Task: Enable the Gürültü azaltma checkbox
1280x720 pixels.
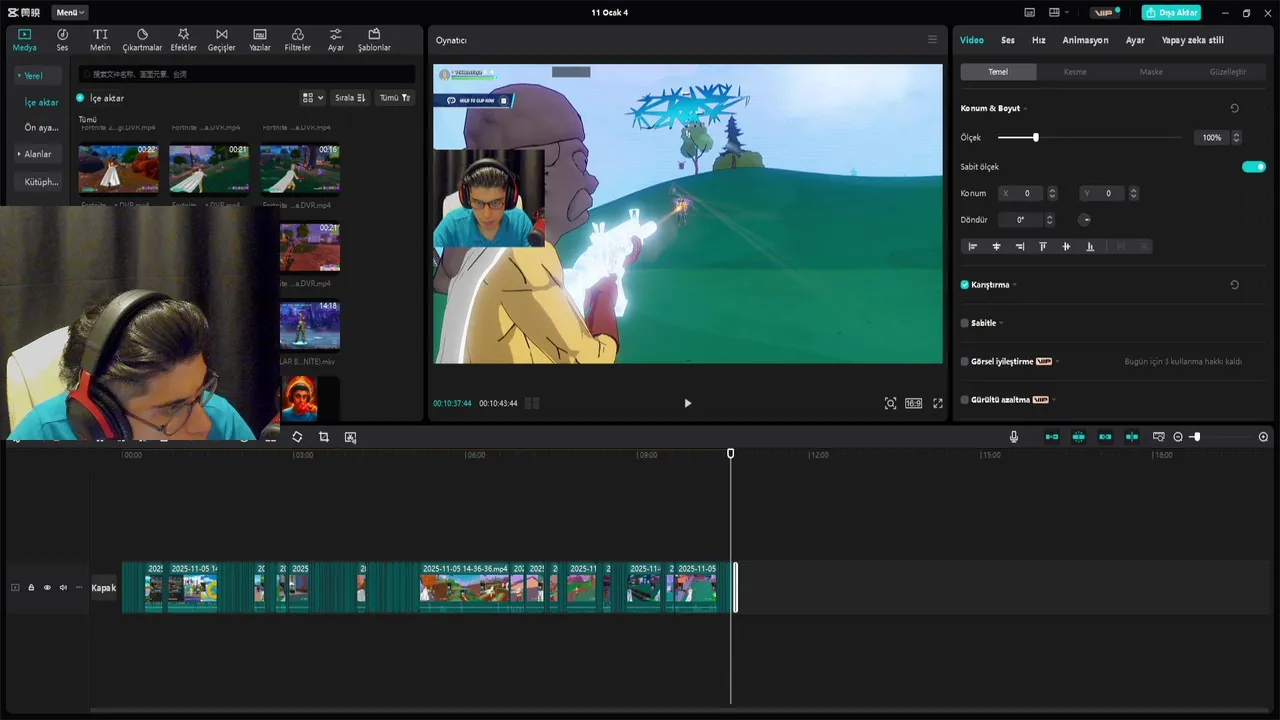Action: (965, 400)
